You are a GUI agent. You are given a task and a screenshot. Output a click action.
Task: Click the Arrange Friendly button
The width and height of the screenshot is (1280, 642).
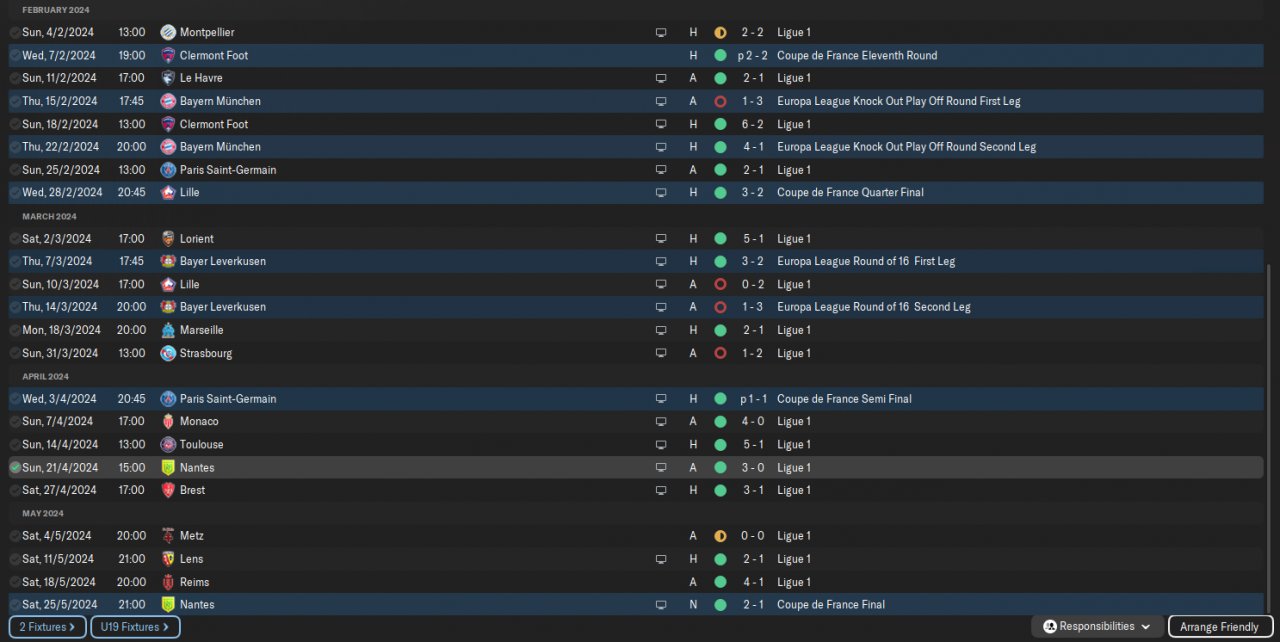click(x=1218, y=627)
